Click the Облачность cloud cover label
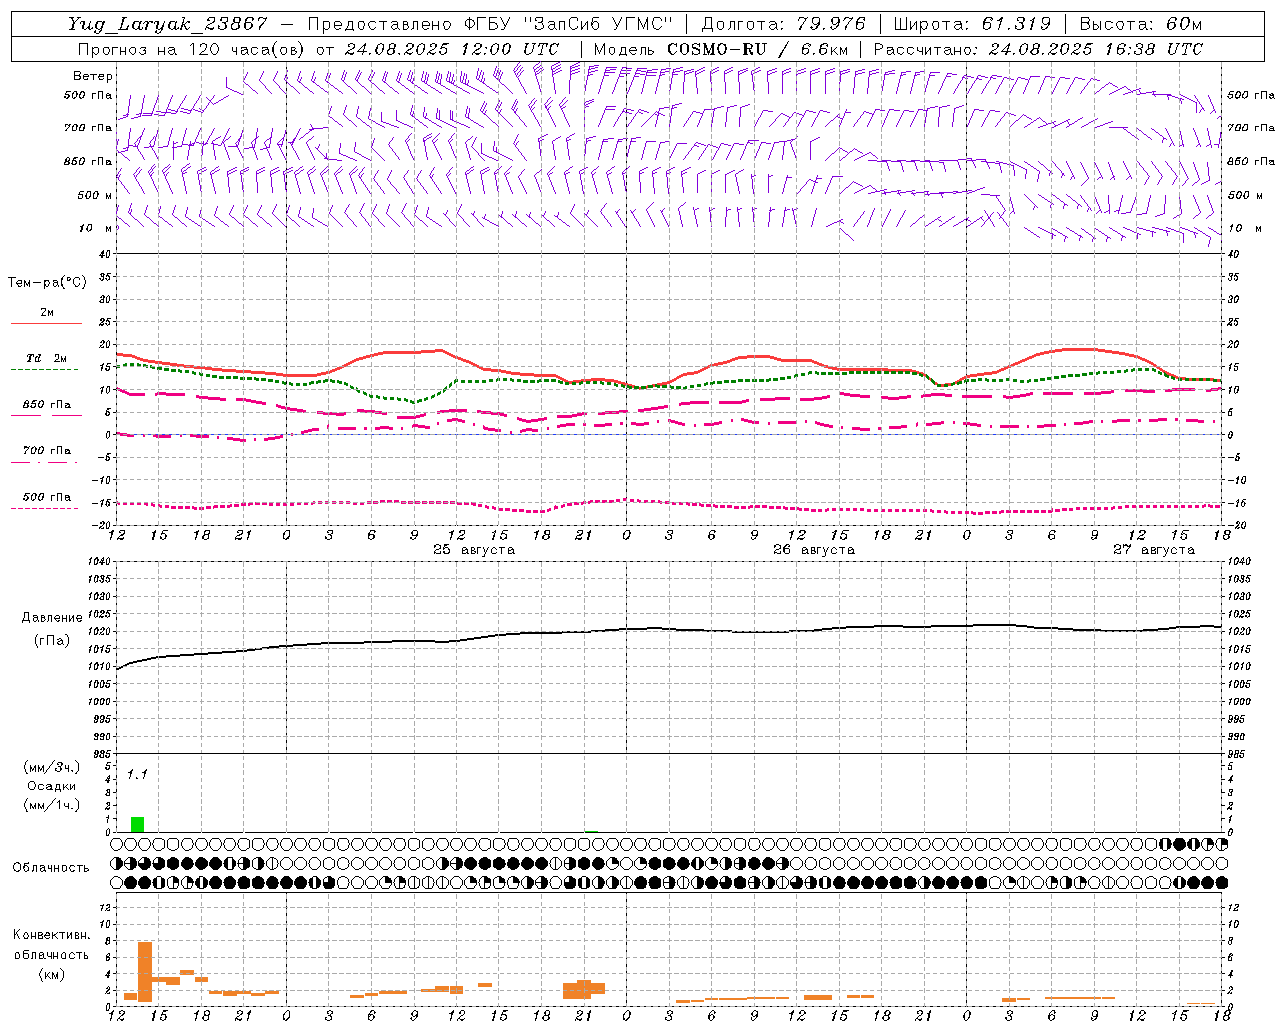1280x1024 pixels. 51,868
